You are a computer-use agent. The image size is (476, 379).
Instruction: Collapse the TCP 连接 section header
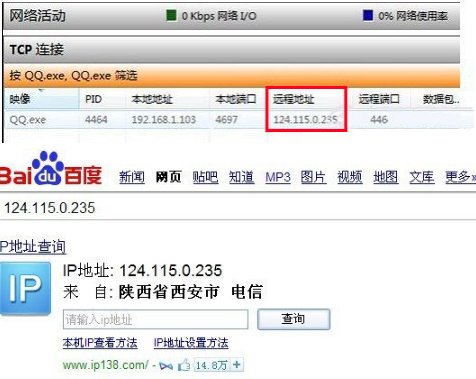[232, 50]
